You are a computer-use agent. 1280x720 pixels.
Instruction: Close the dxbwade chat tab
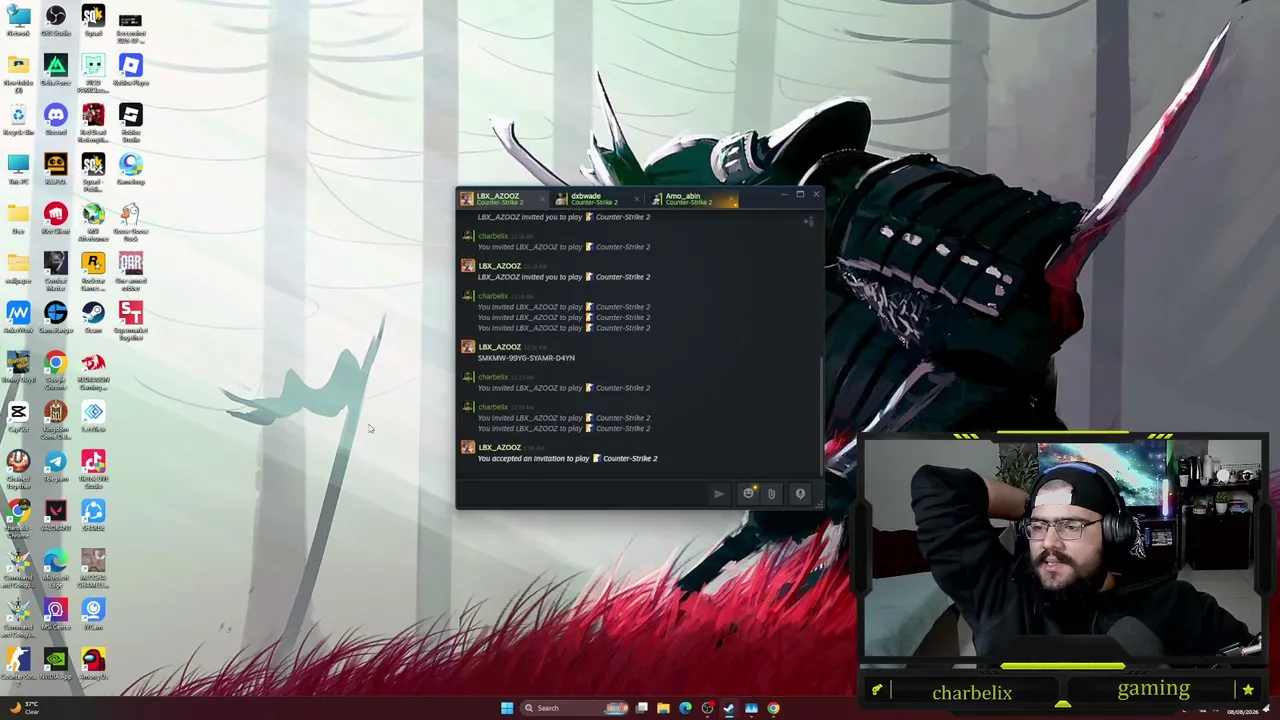[x=636, y=200]
